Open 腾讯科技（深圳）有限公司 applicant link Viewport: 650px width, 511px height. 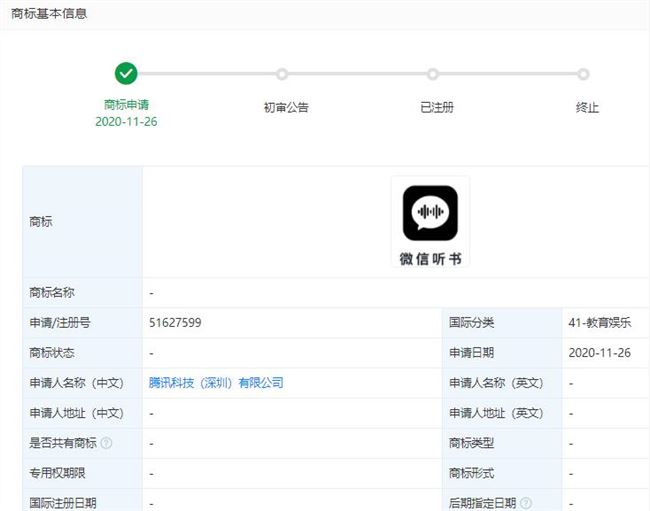tap(216, 383)
